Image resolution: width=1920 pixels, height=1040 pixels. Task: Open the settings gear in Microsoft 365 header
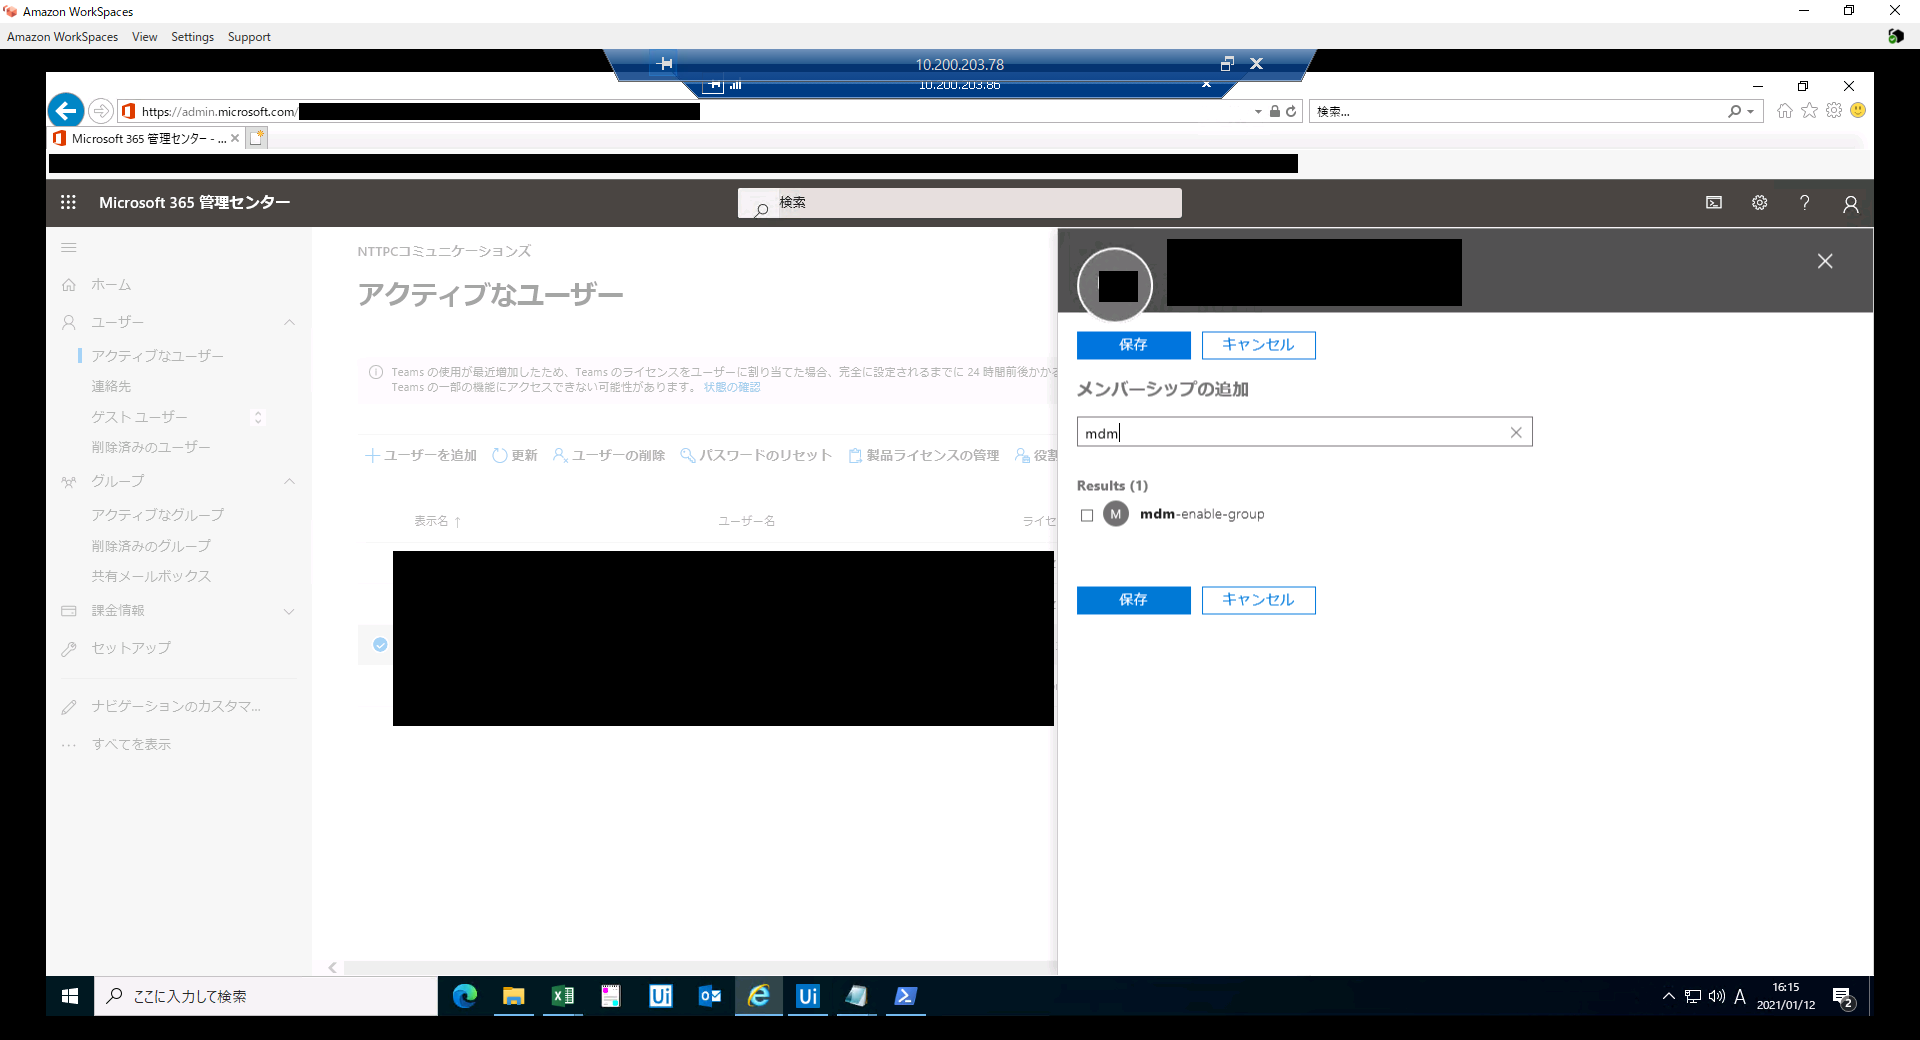pos(1760,203)
